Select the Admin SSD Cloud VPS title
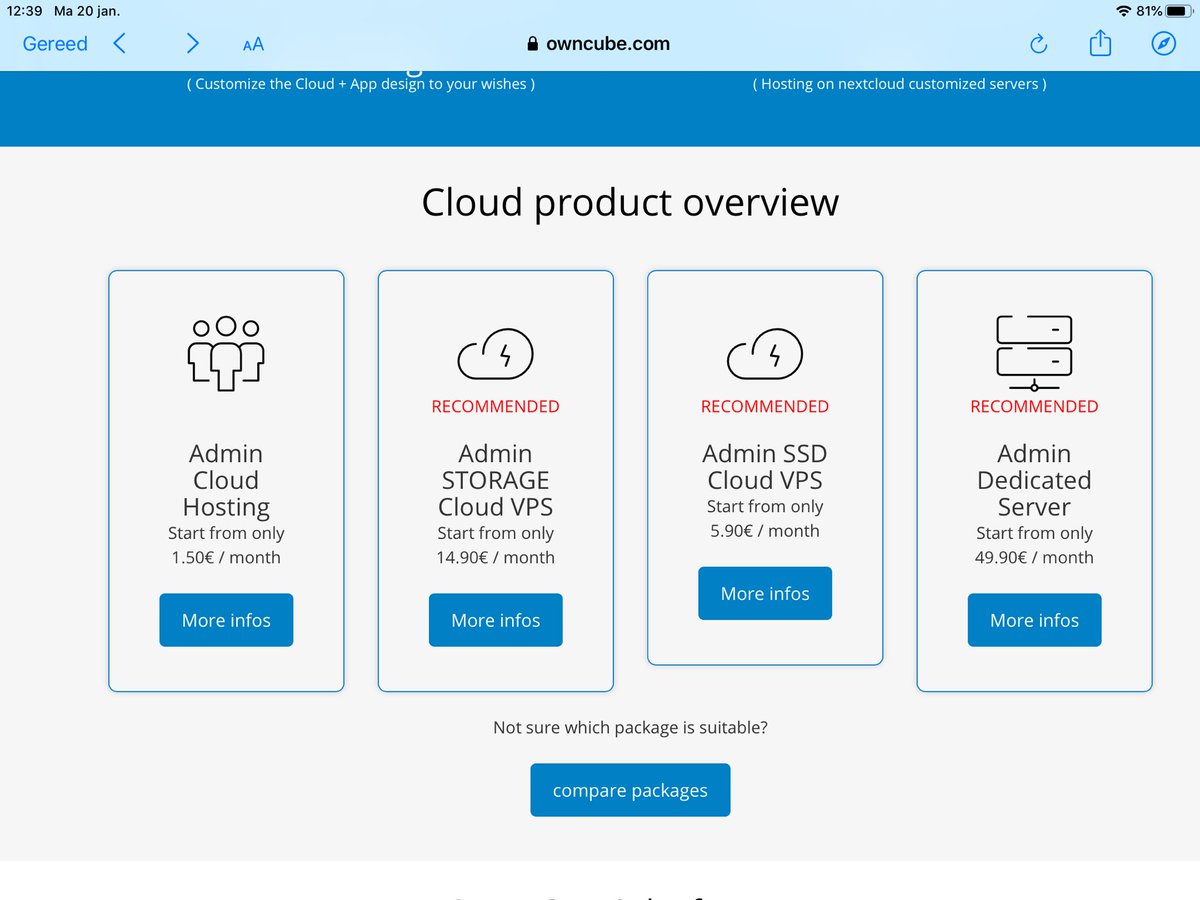The image size is (1200, 900). point(765,467)
